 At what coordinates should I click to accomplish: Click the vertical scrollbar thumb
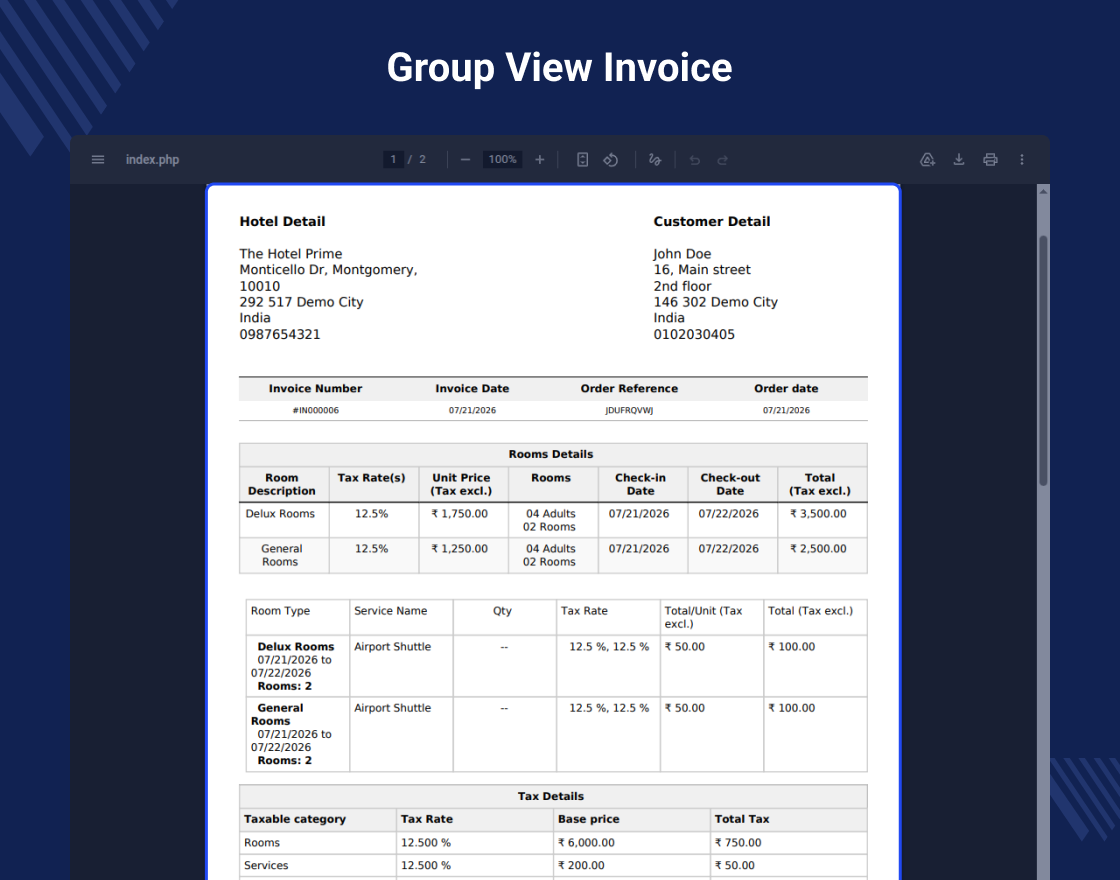click(1043, 361)
